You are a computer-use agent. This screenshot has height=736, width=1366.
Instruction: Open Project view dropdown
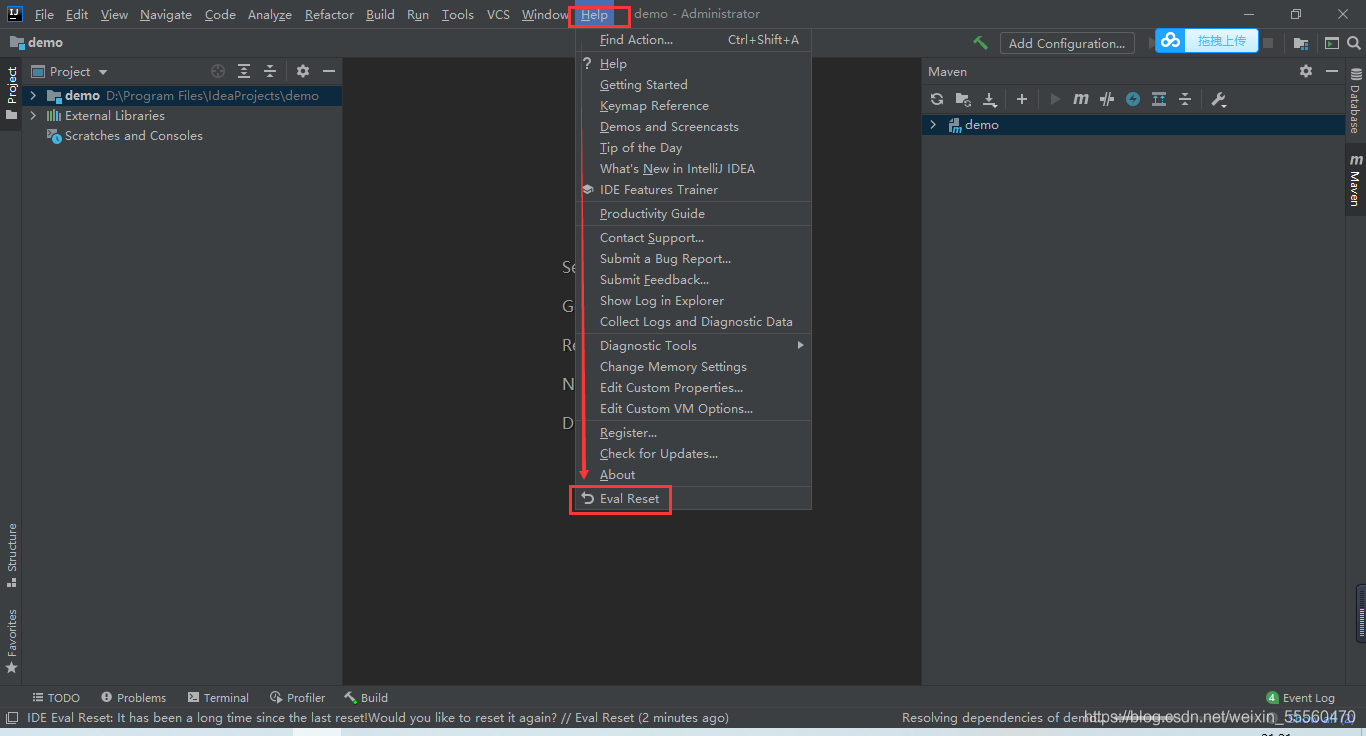coord(70,71)
